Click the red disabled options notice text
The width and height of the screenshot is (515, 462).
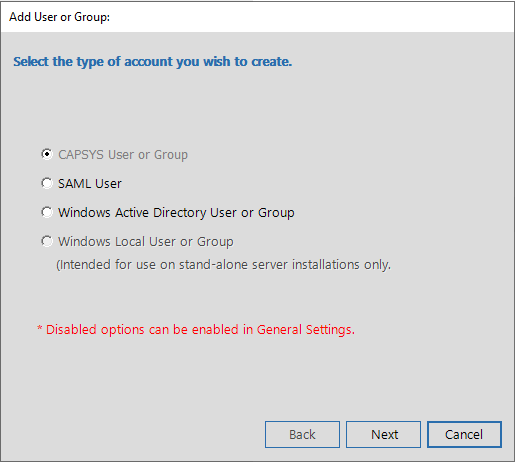click(196, 330)
